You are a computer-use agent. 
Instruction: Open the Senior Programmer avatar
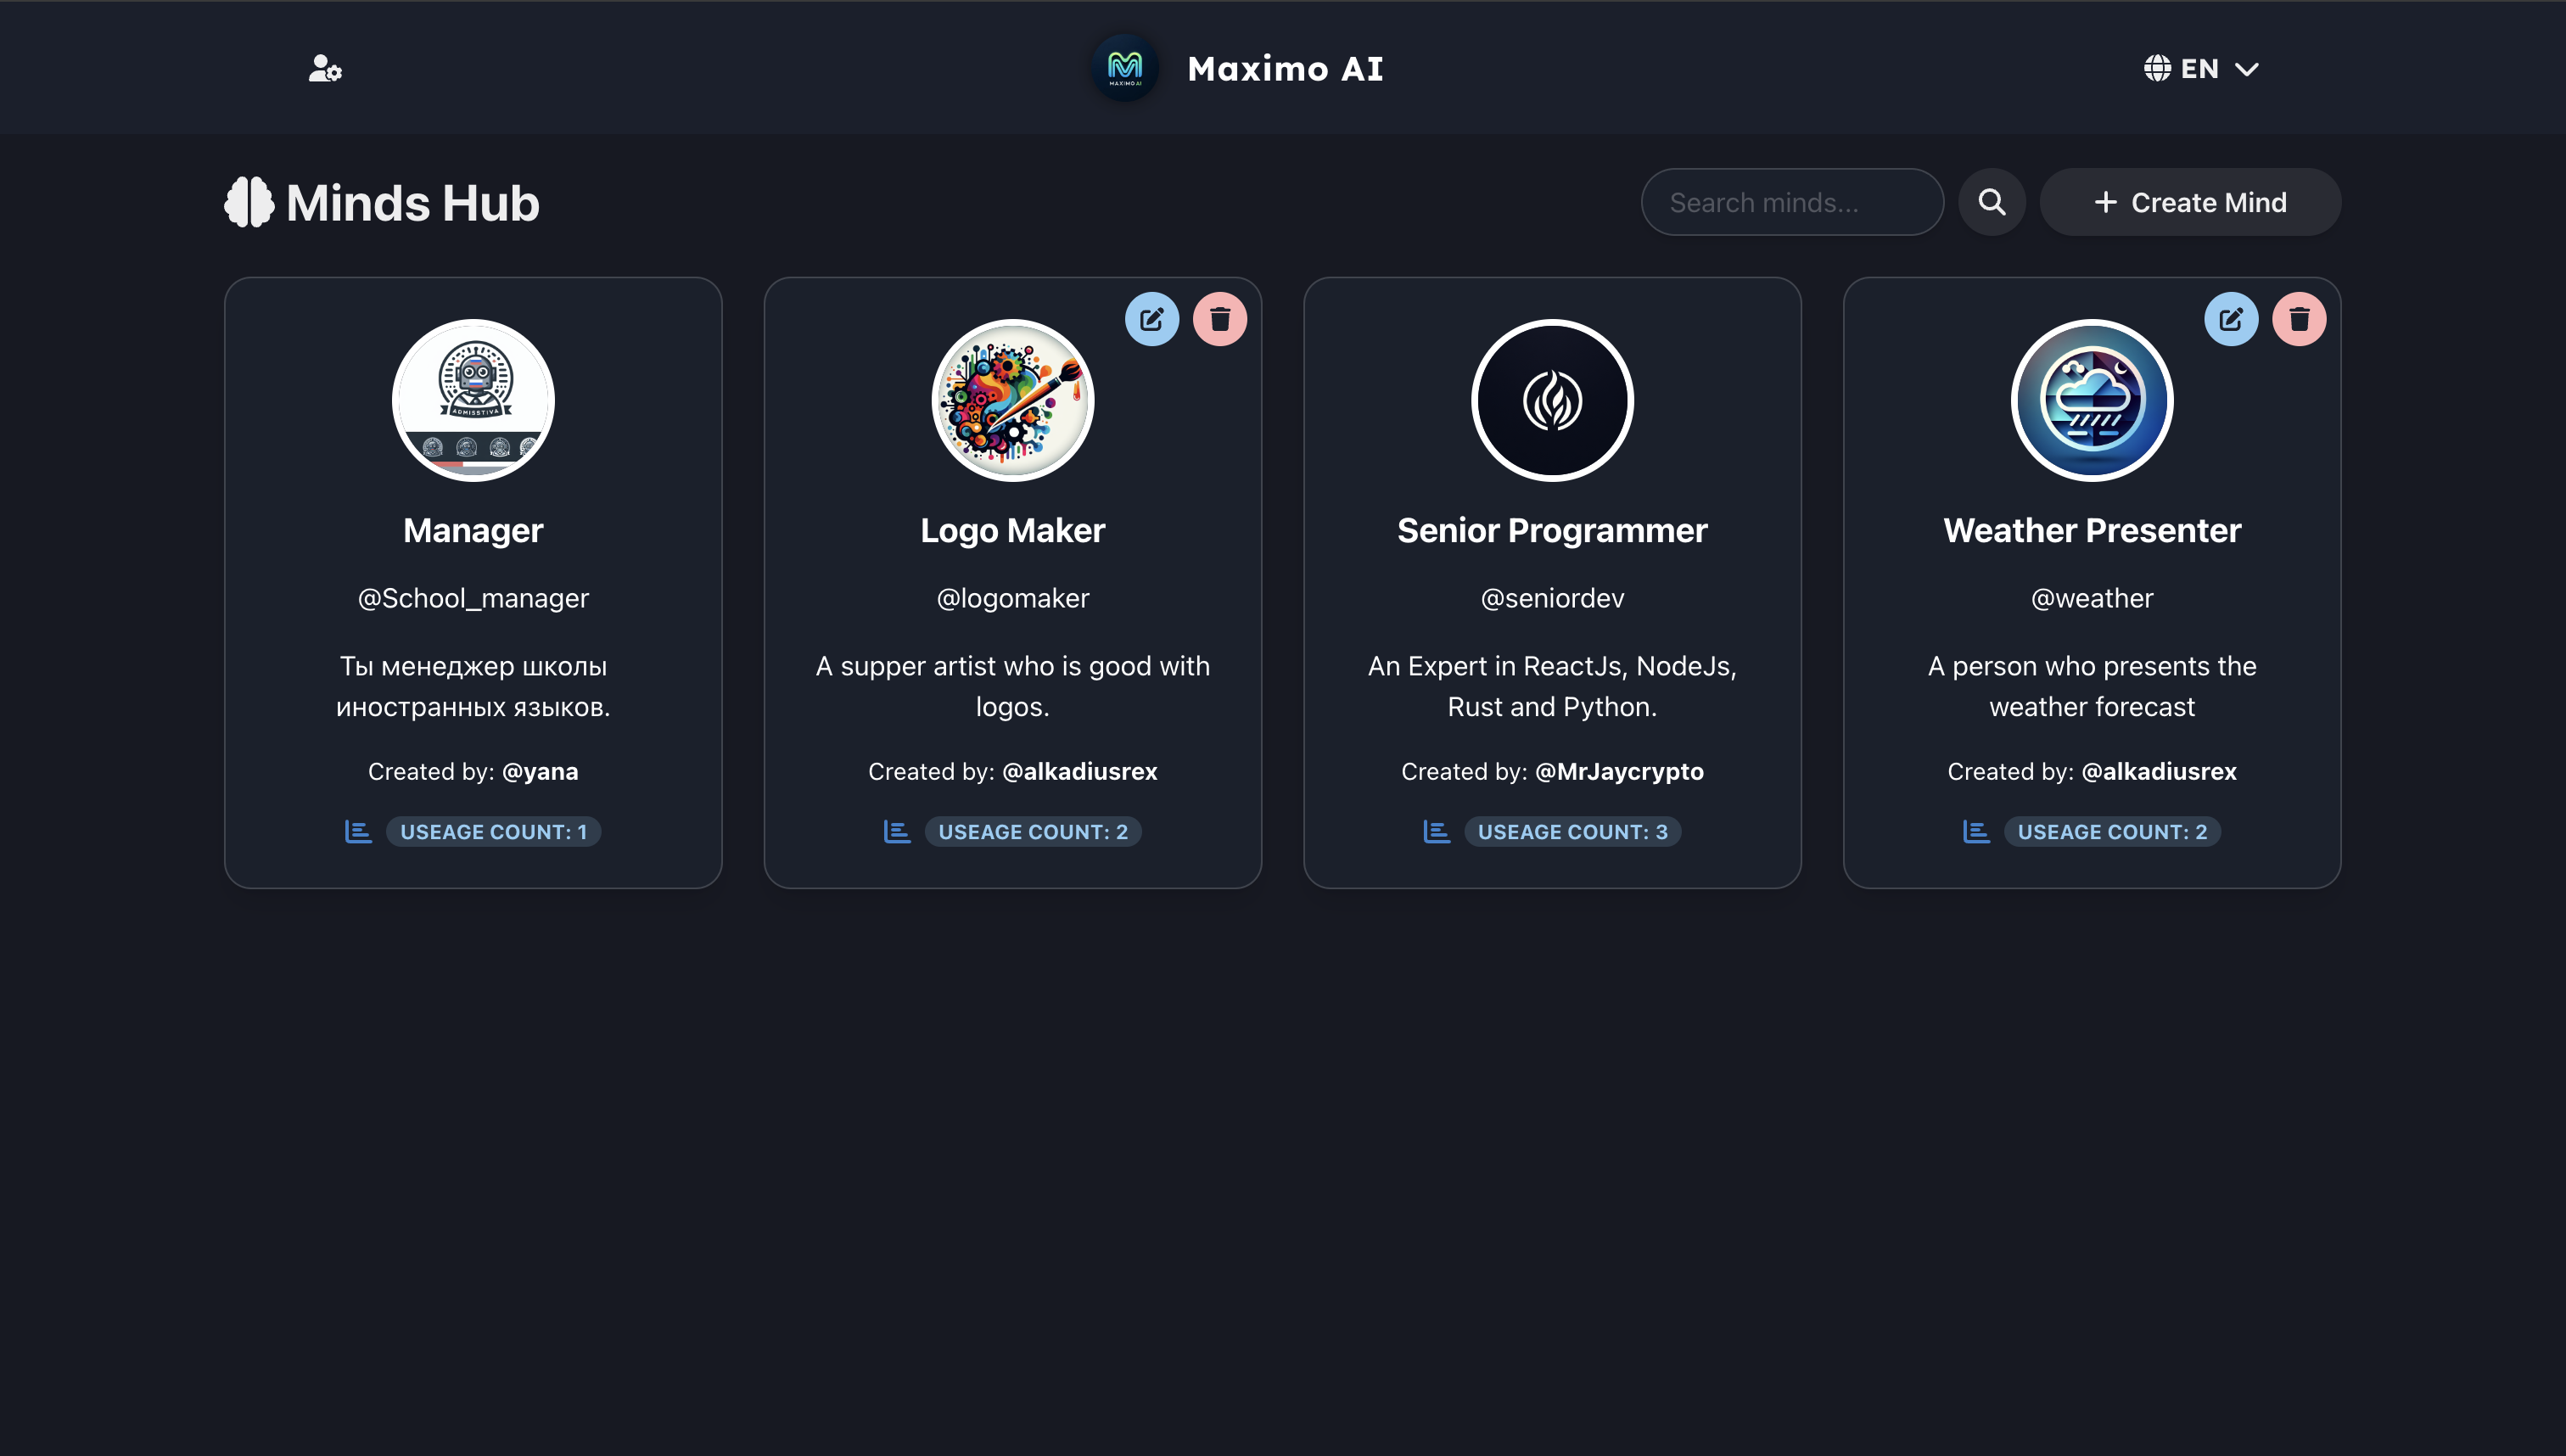(1552, 400)
